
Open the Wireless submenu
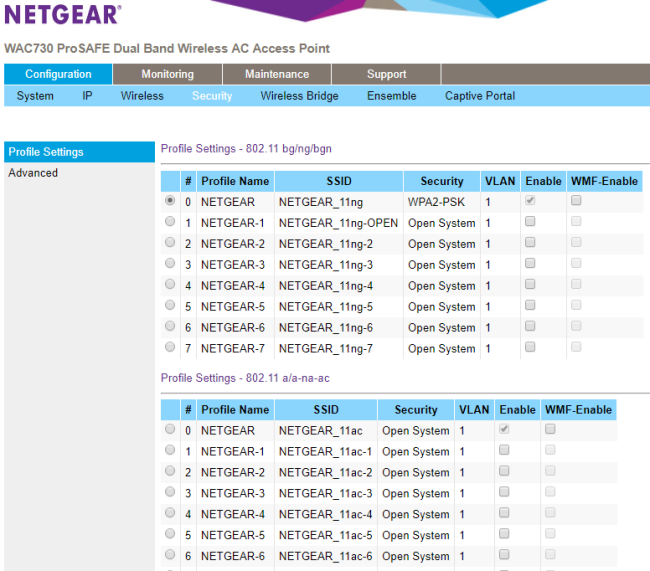(142, 96)
